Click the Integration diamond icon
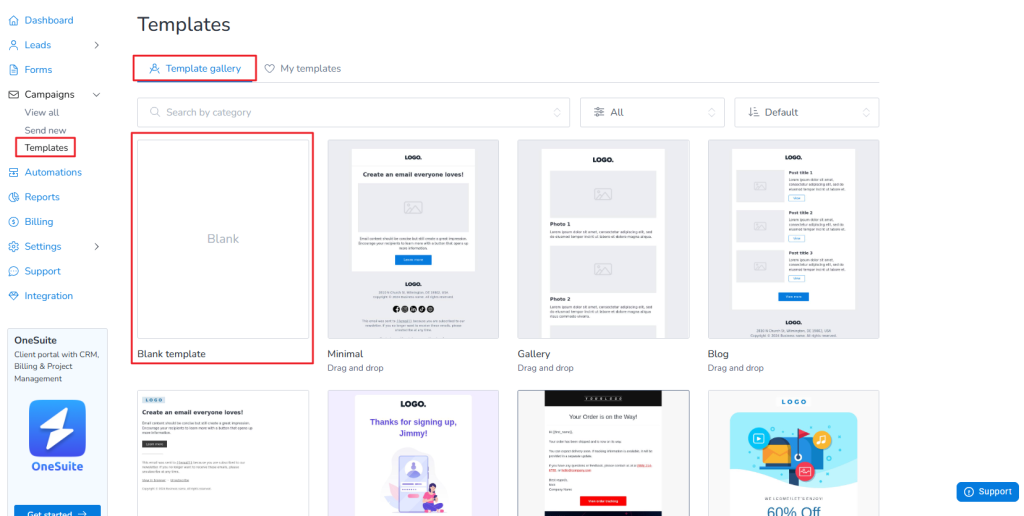The image size is (1024, 516). click(x=13, y=296)
